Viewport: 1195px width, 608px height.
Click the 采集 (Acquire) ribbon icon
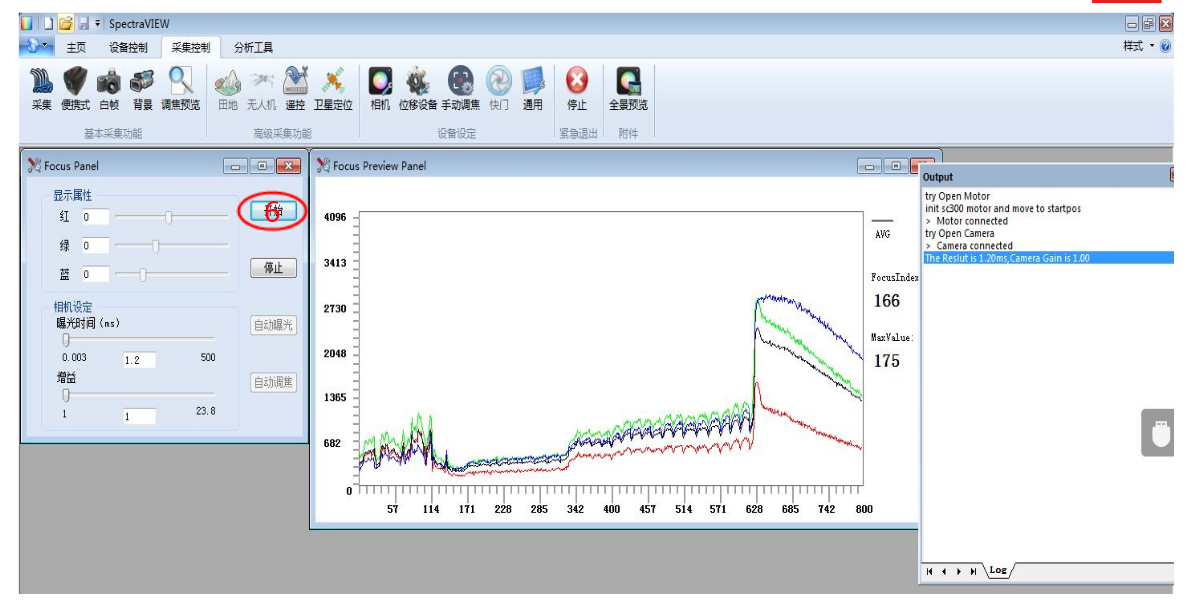click(41, 82)
